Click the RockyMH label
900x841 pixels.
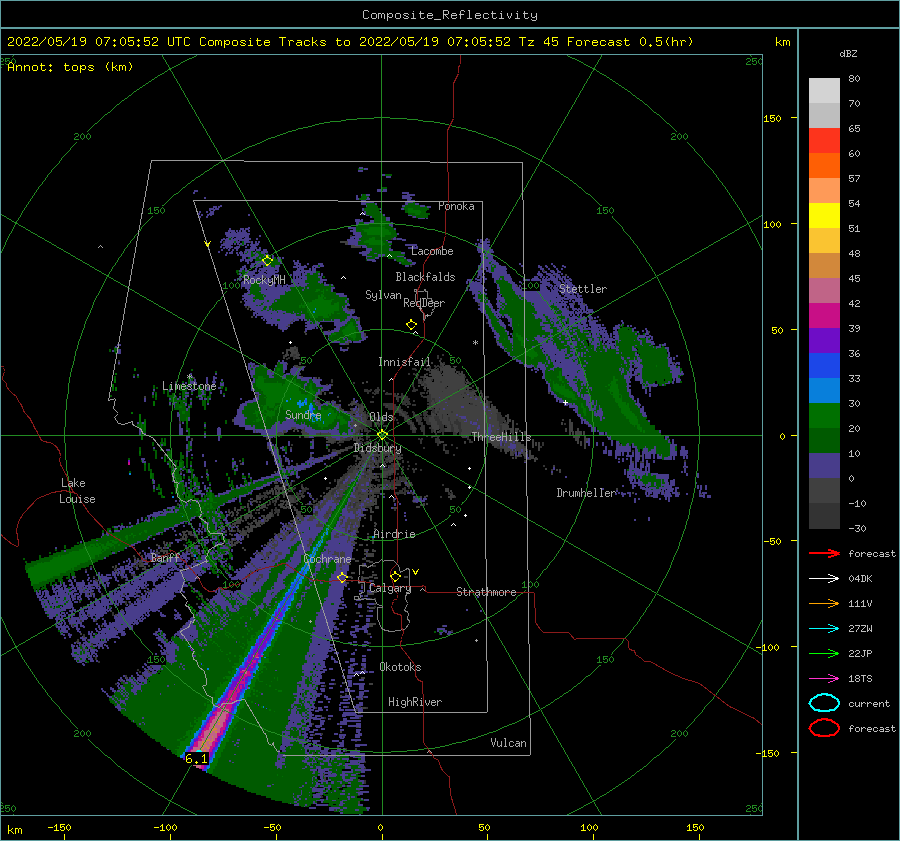point(264,280)
